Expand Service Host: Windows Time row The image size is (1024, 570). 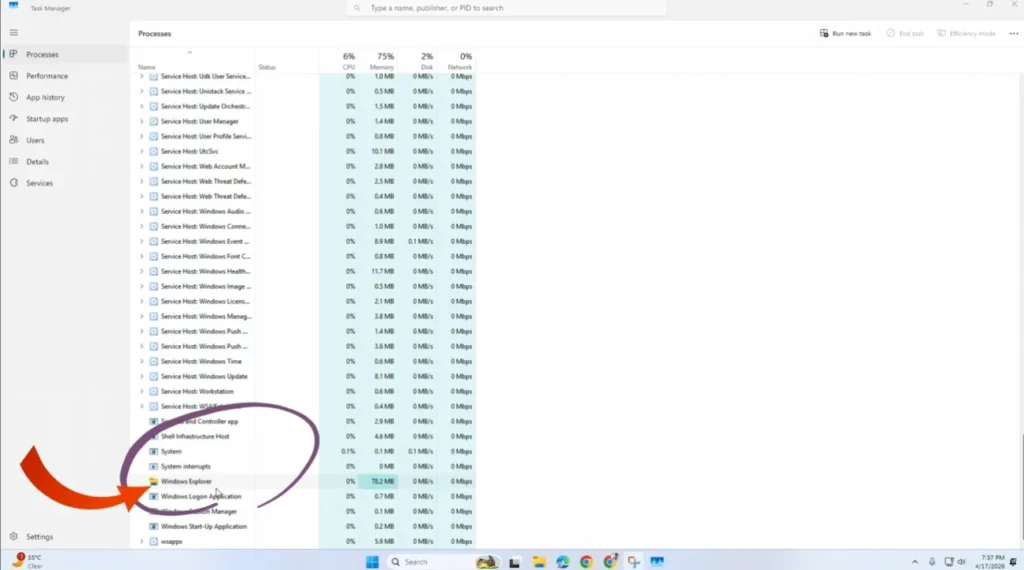point(142,361)
